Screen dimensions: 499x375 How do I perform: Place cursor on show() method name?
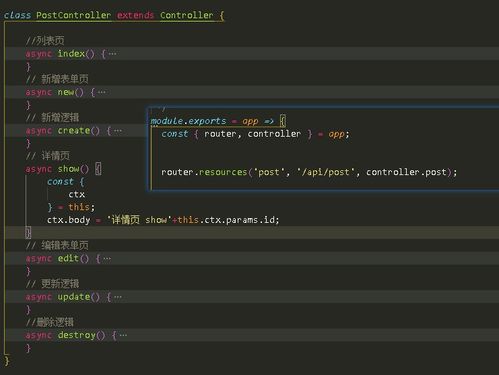pyautogui.click(x=68, y=169)
